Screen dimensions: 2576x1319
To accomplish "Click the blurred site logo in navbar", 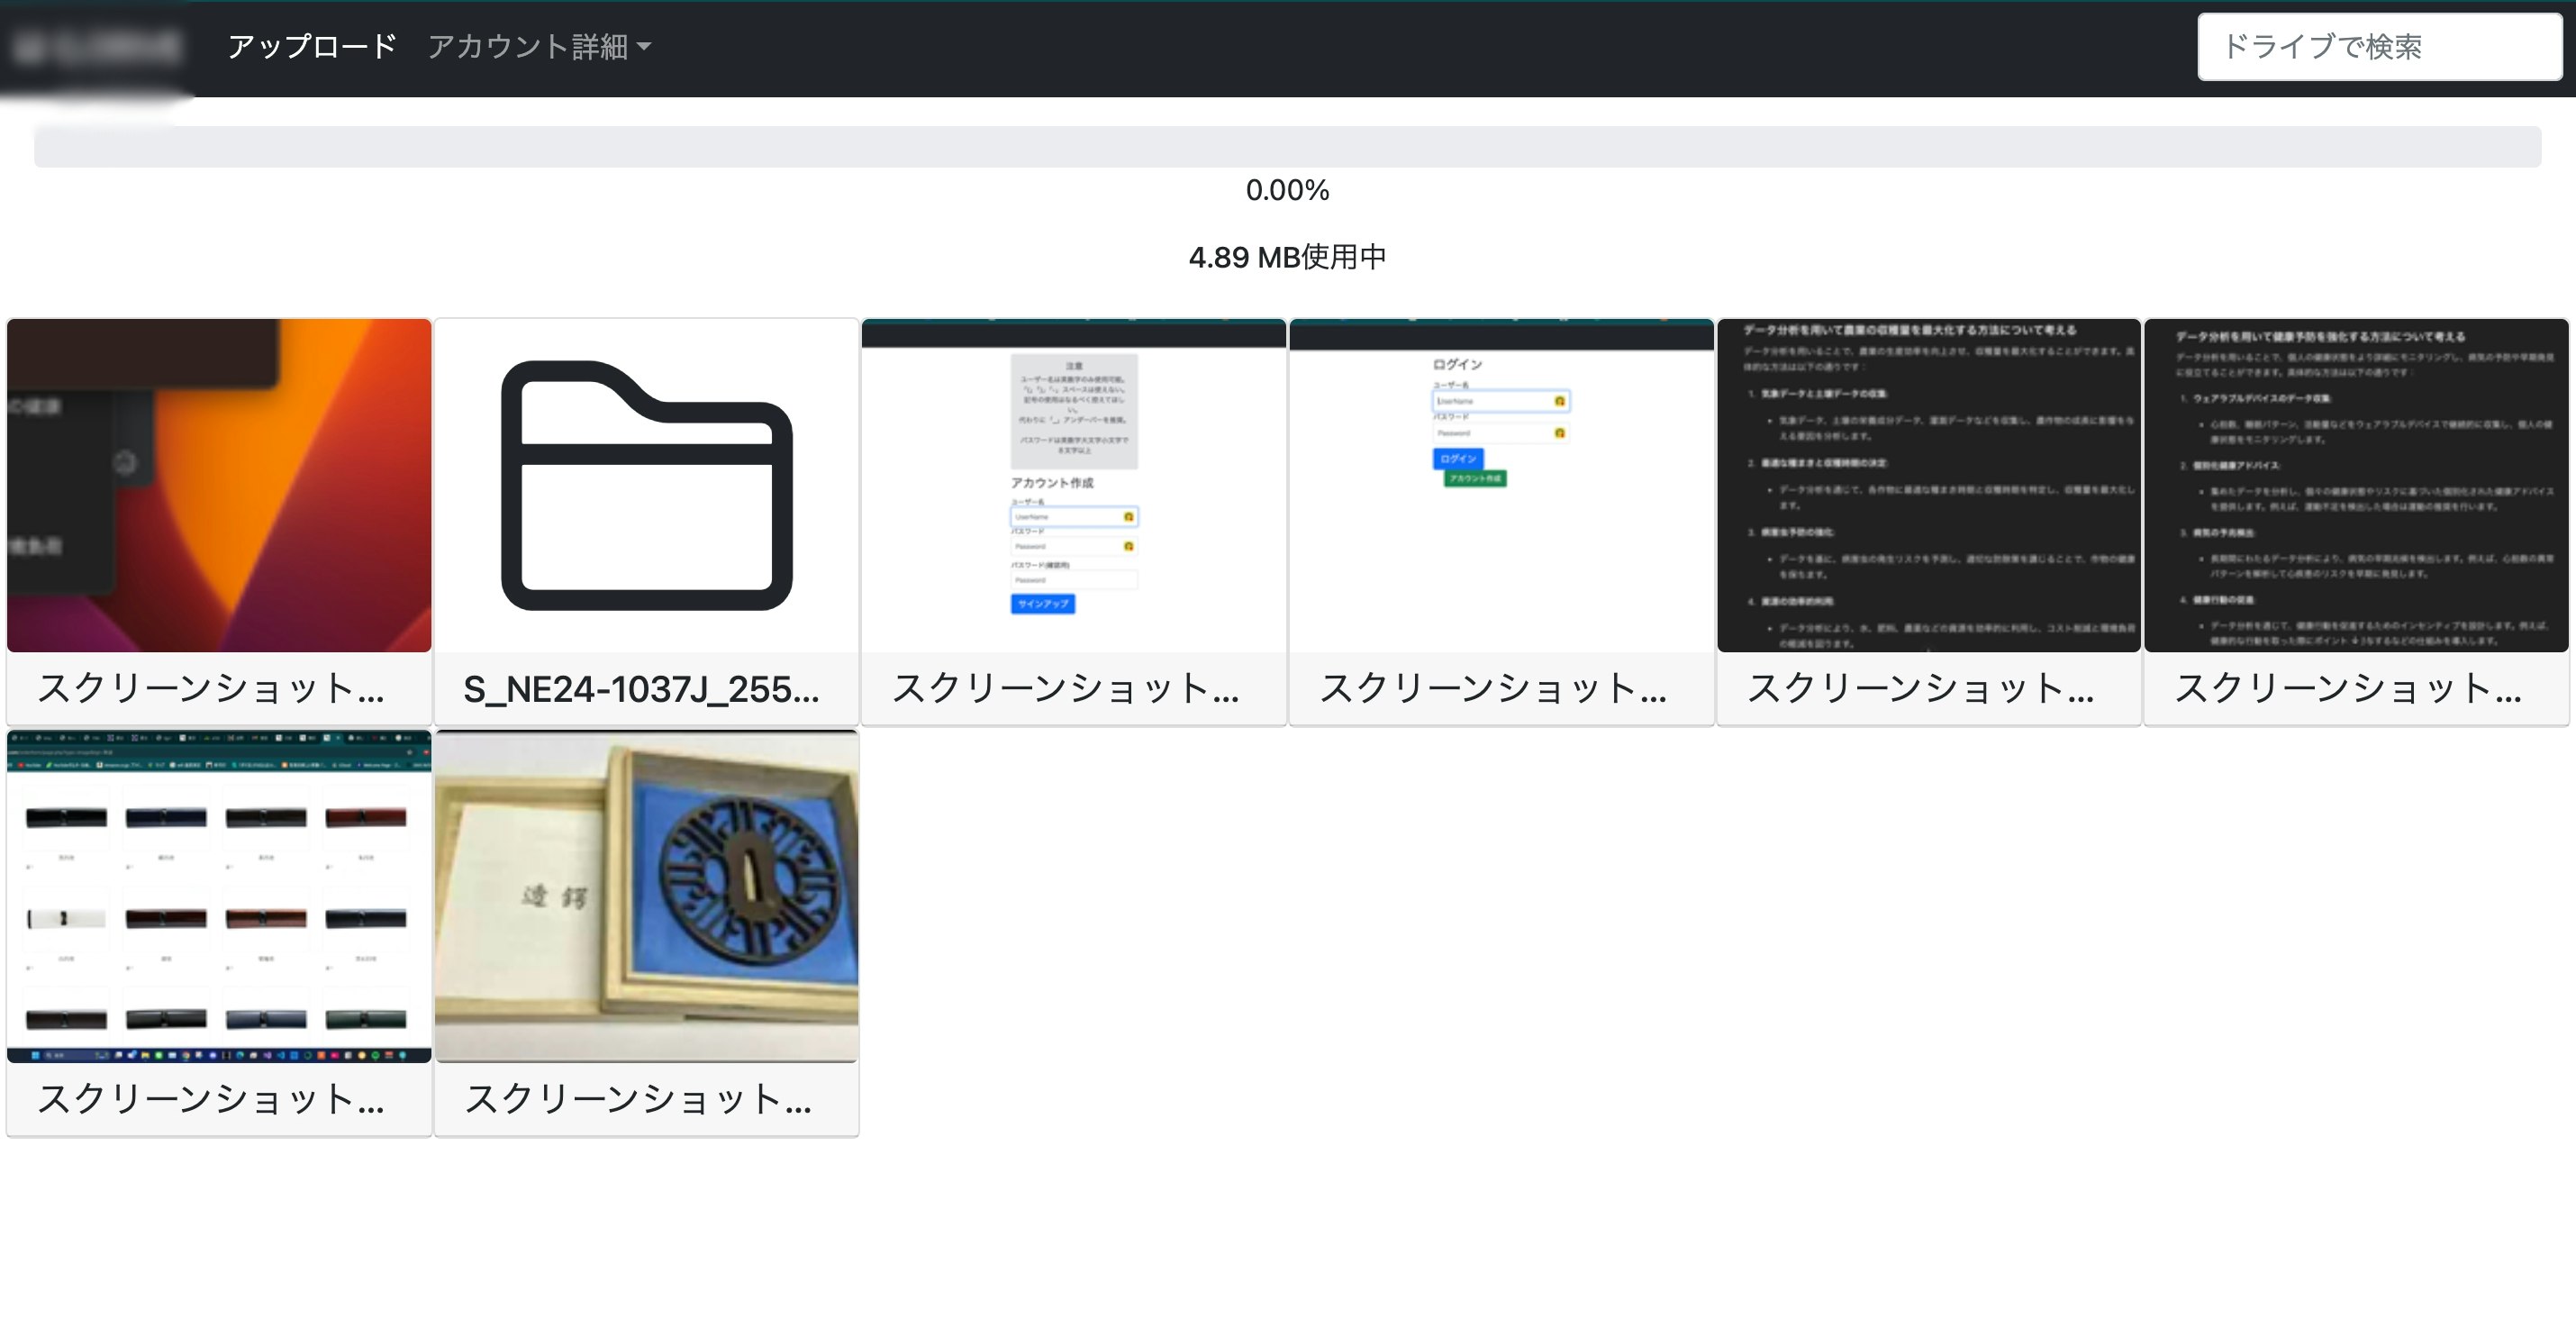I will click(98, 47).
